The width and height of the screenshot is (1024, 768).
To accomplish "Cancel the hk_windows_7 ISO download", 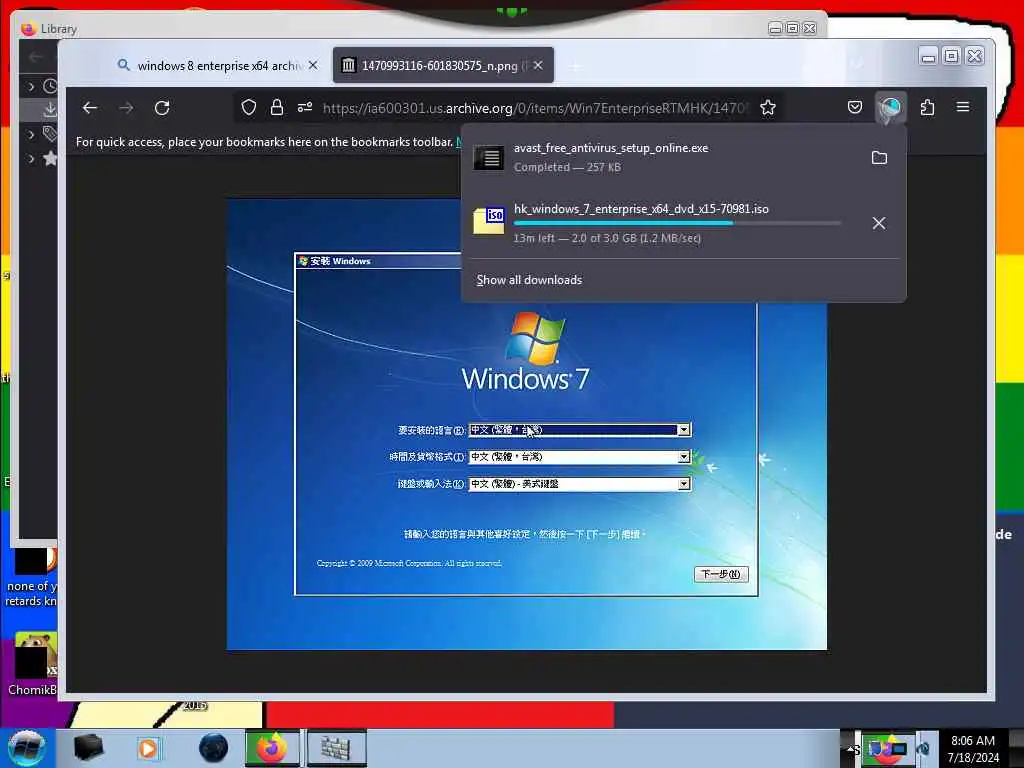I will click(x=879, y=223).
